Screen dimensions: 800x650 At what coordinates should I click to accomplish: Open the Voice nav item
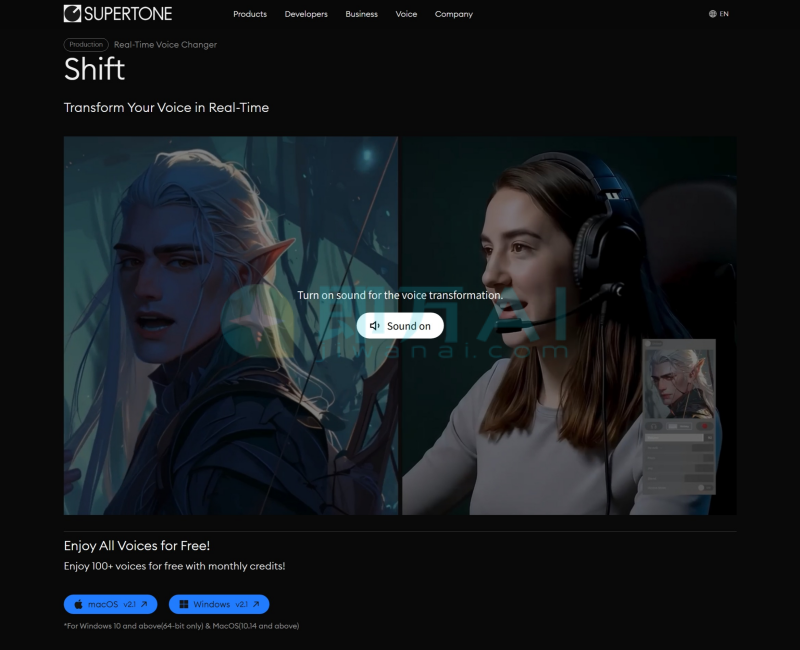pyautogui.click(x=406, y=14)
